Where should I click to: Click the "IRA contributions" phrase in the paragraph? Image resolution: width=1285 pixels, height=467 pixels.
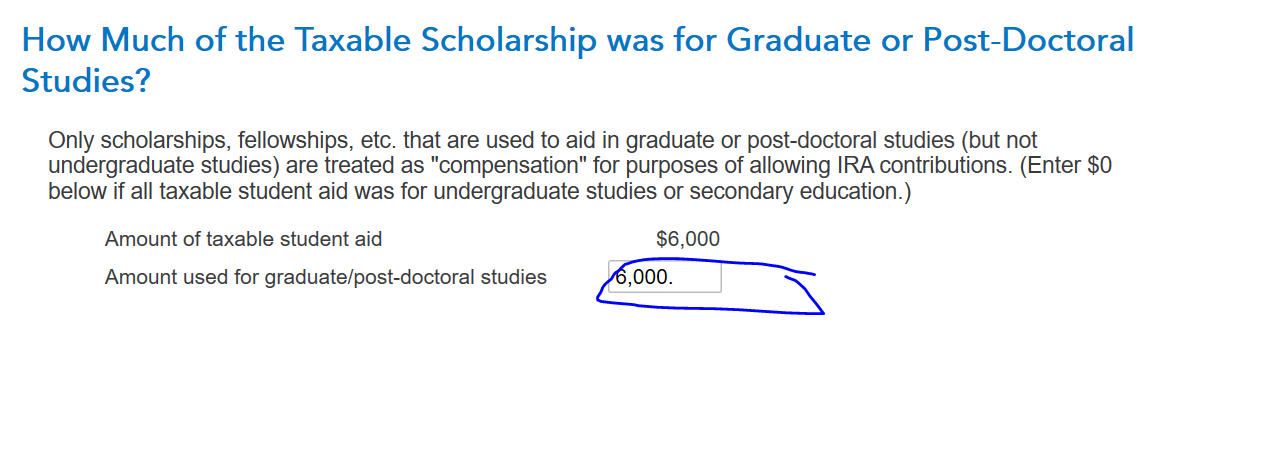pyautogui.click(x=848, y=166)
